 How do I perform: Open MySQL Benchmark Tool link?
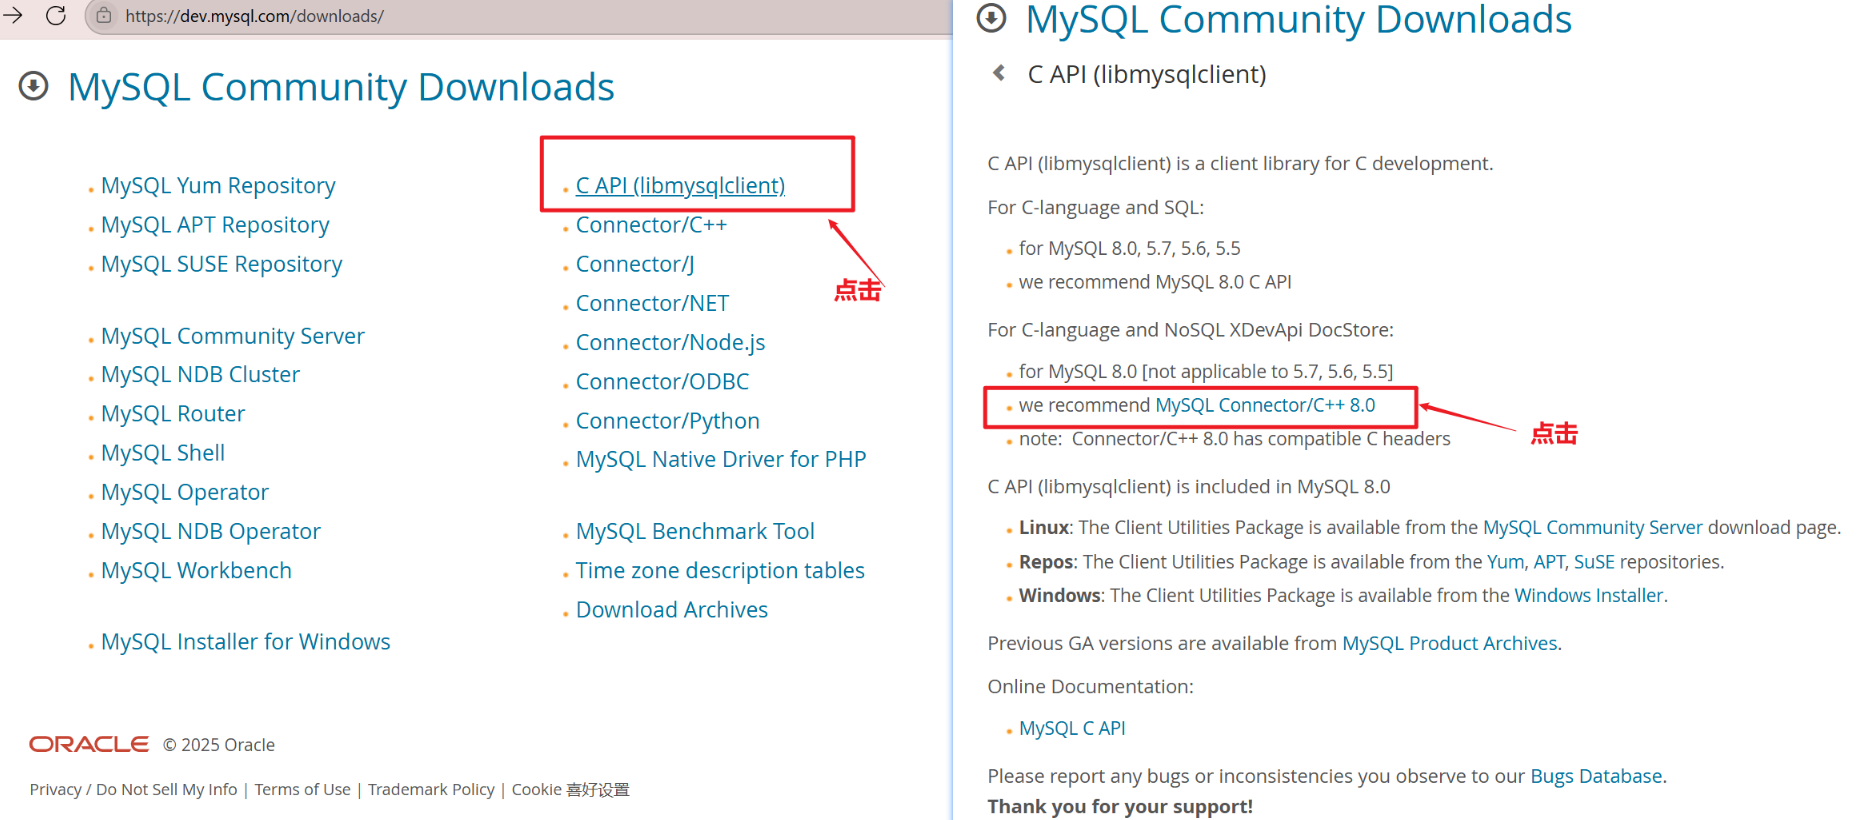[695, 531]
